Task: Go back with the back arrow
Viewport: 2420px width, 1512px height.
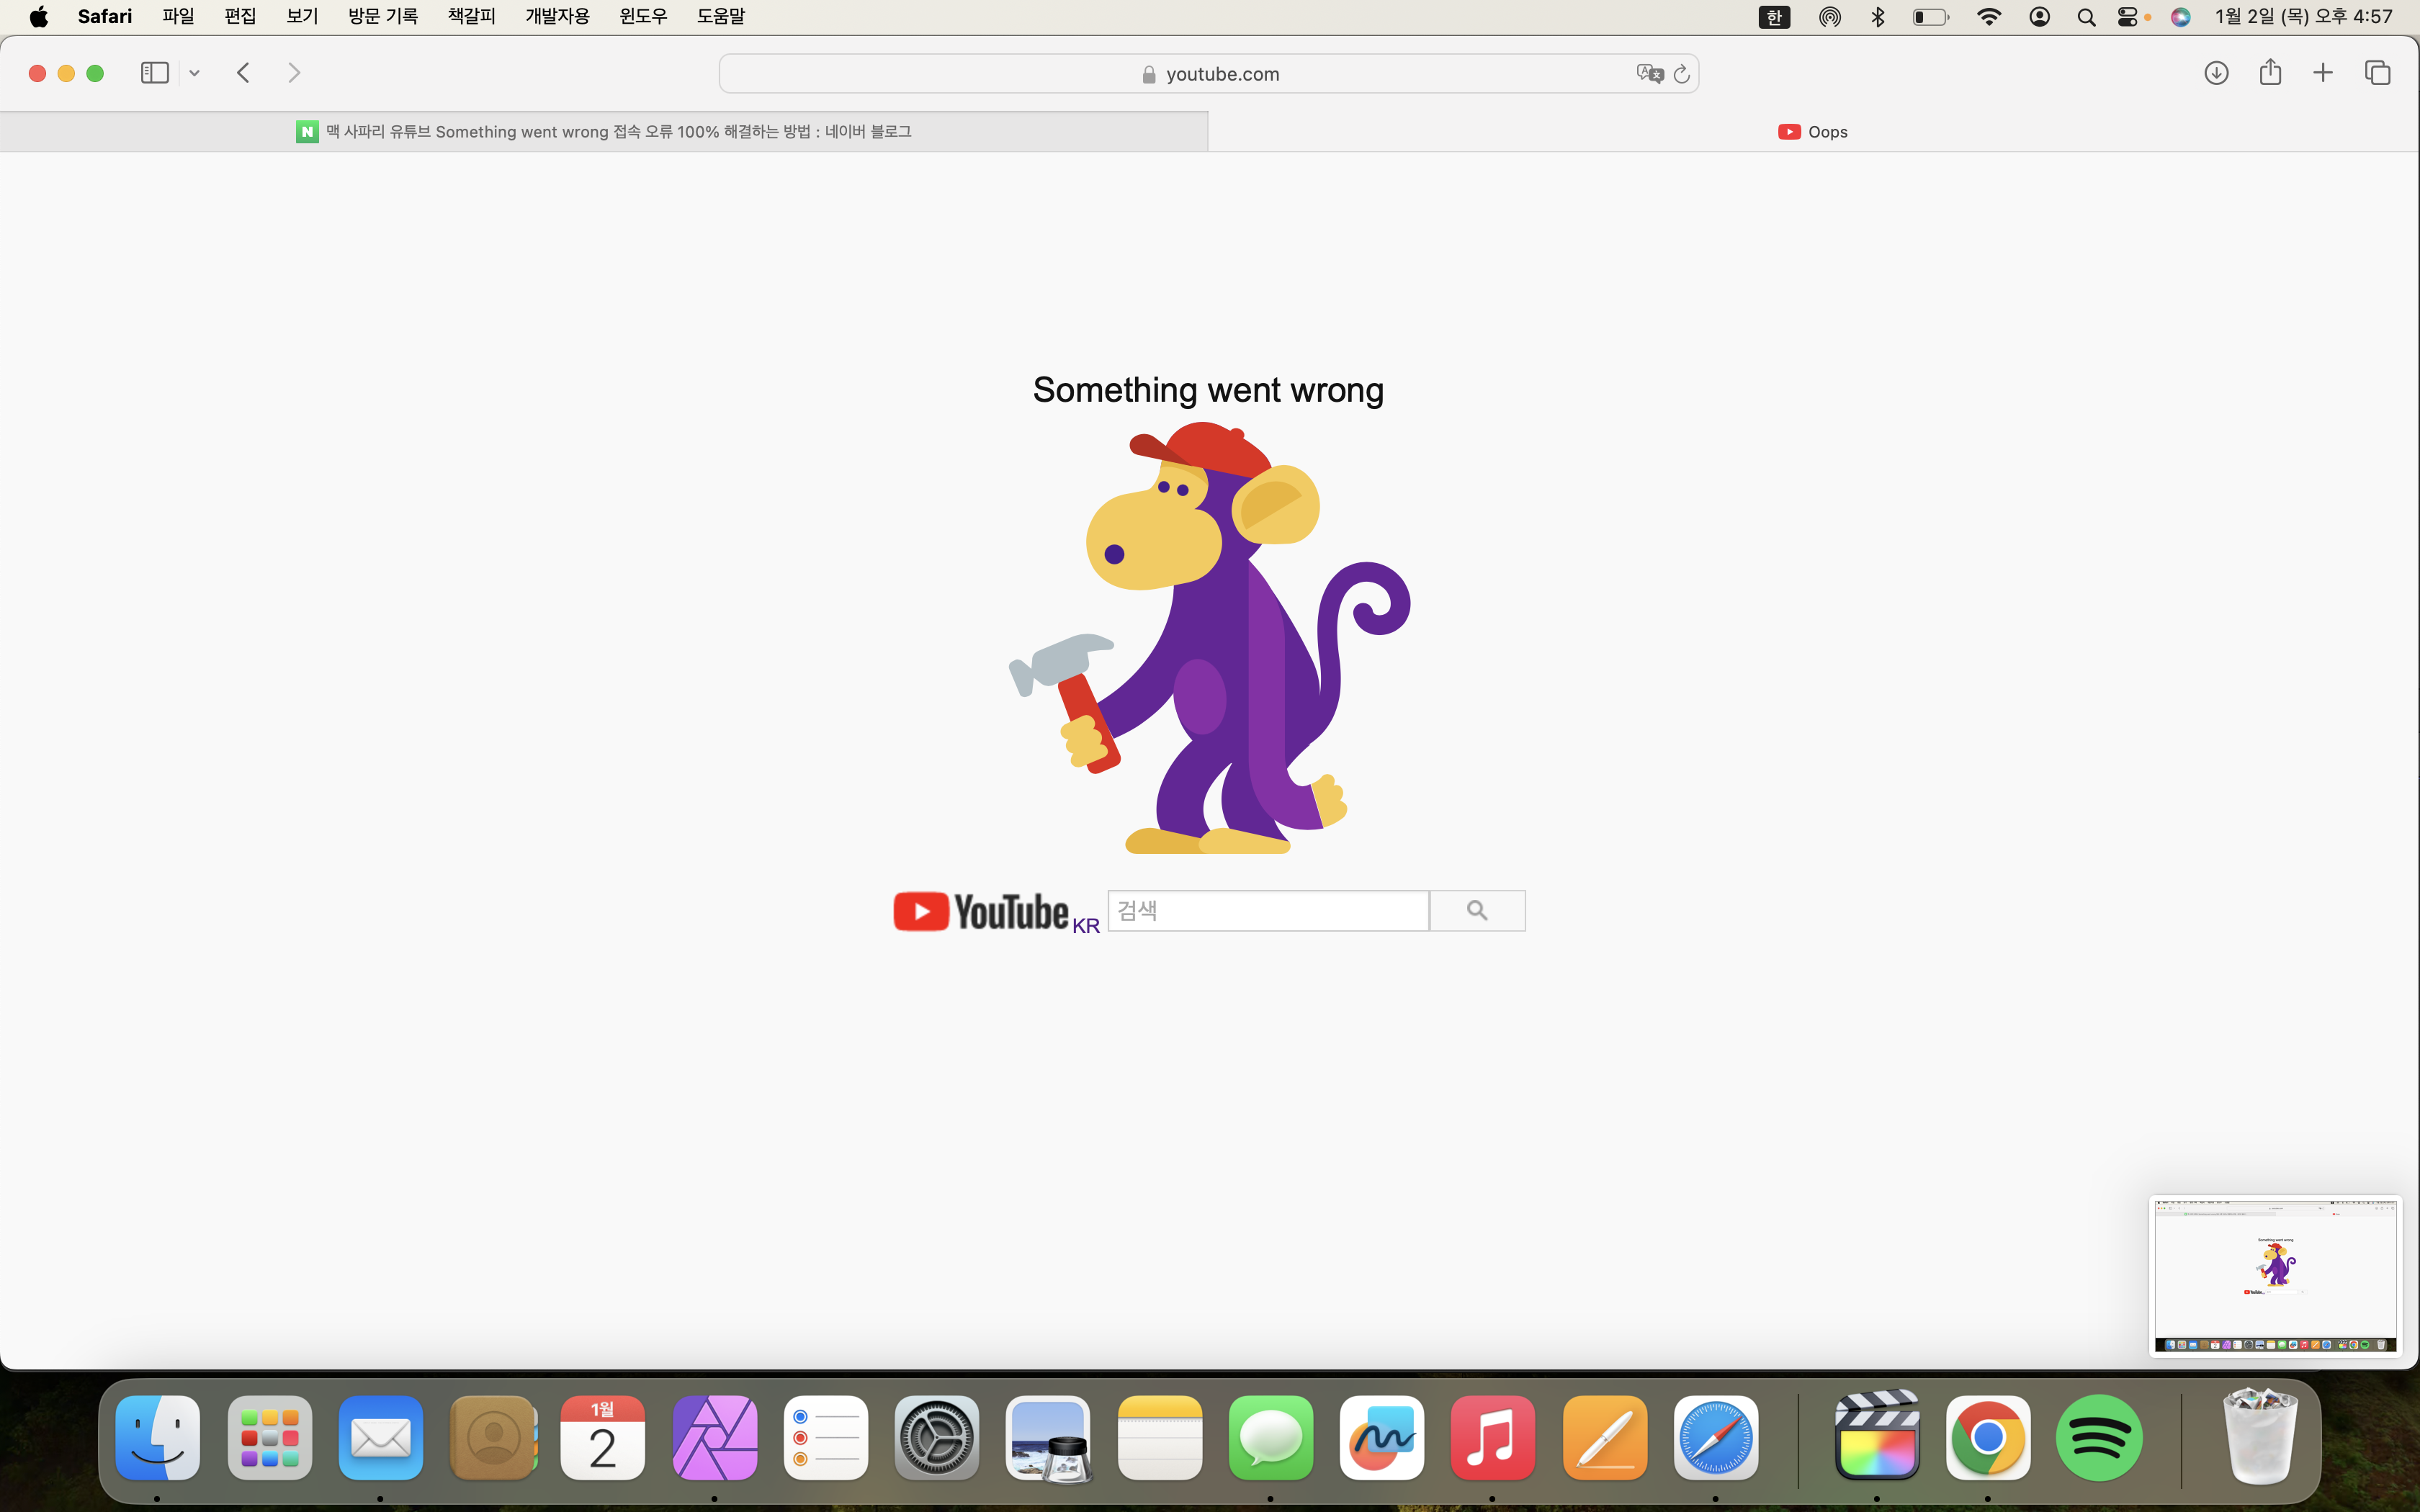Action: coord(243,73)
